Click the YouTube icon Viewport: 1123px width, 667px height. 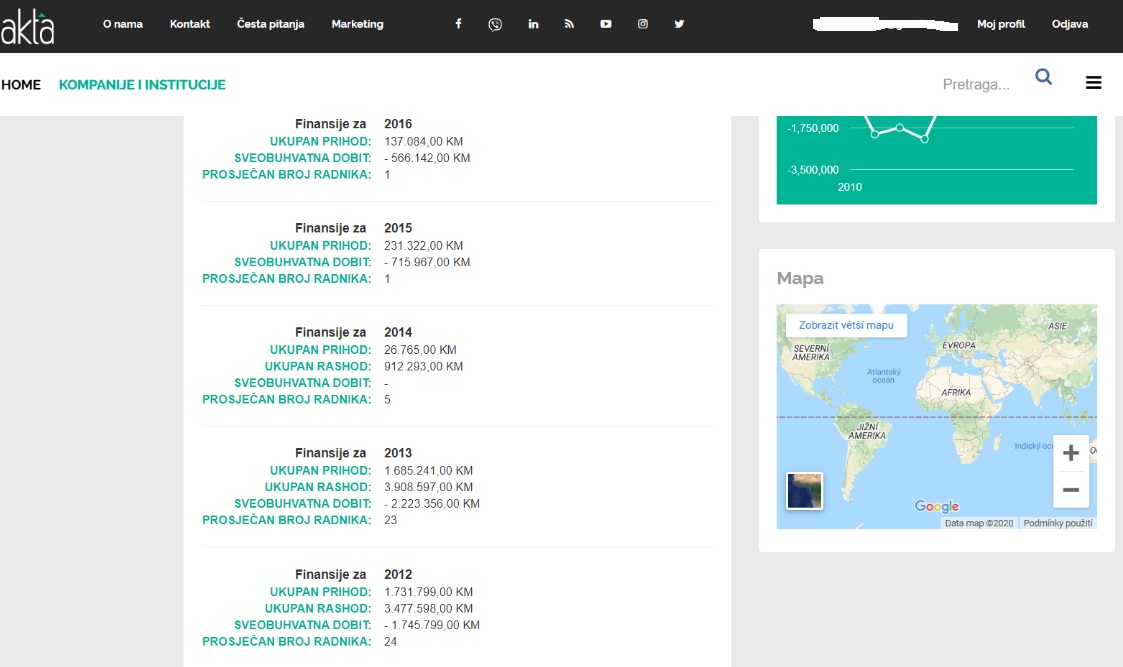coord(606,24)
